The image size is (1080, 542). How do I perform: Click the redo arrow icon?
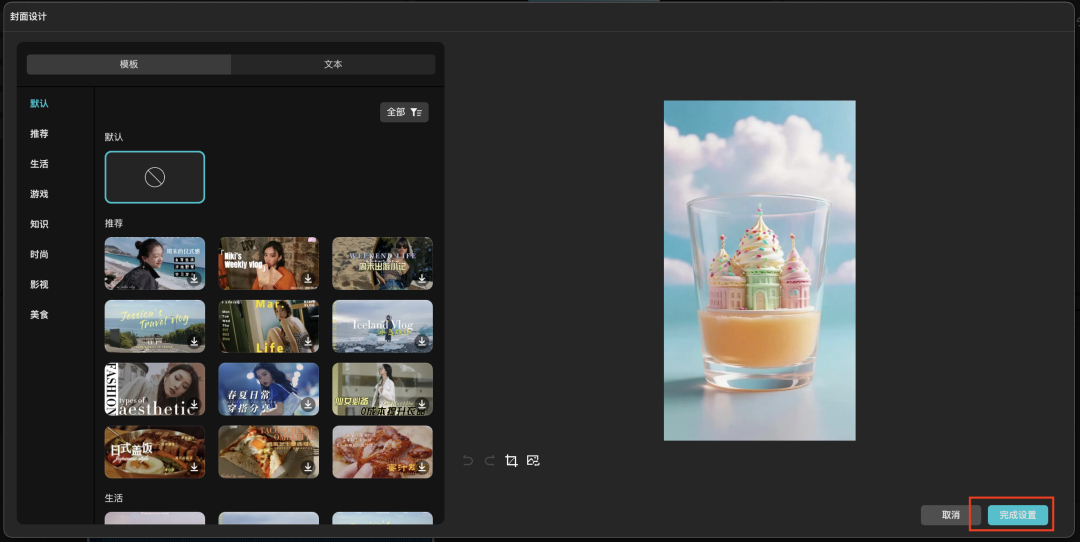489,460
